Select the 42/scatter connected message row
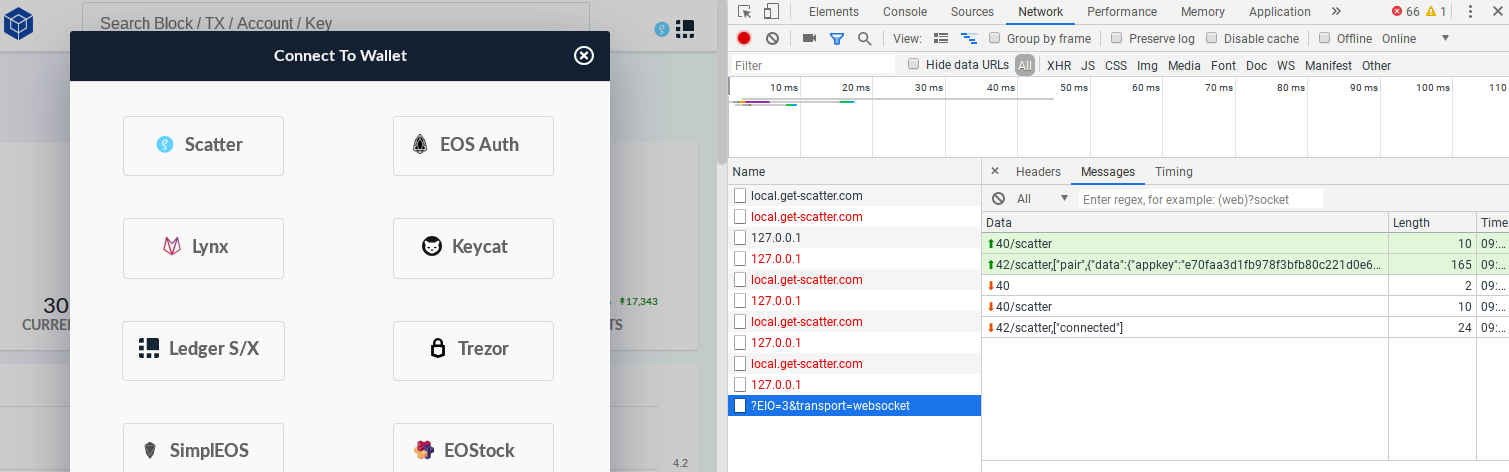This screenshot has height=472, width=1509. (x=1245, y=328)
